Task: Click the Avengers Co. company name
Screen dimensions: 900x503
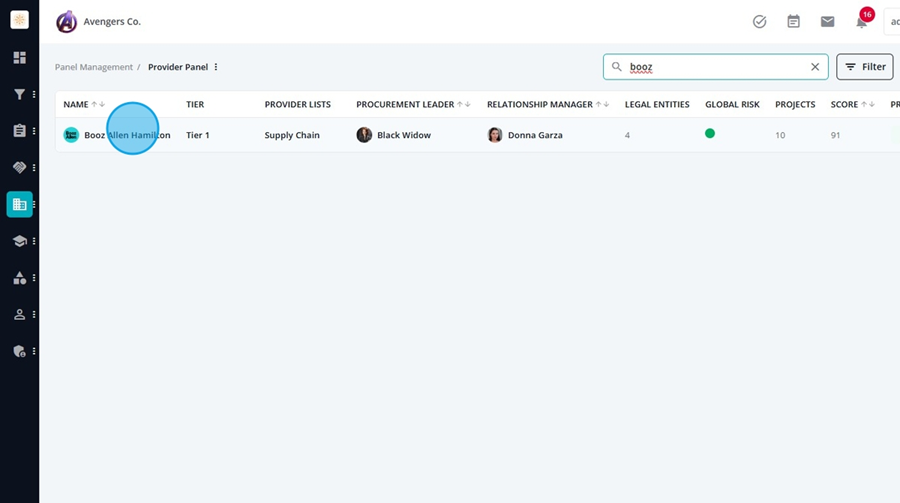Action: coord(112,22)
